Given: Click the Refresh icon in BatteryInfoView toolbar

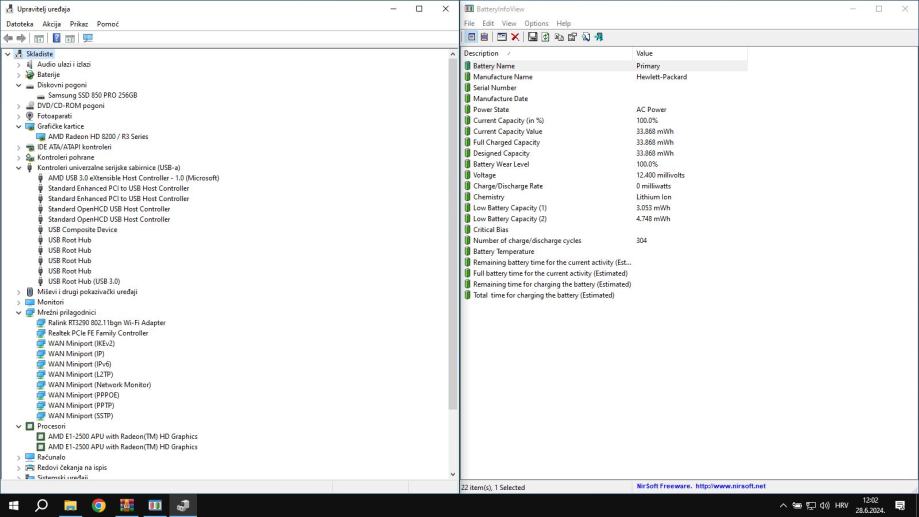Looking at the screenshot, I should 546,37.
